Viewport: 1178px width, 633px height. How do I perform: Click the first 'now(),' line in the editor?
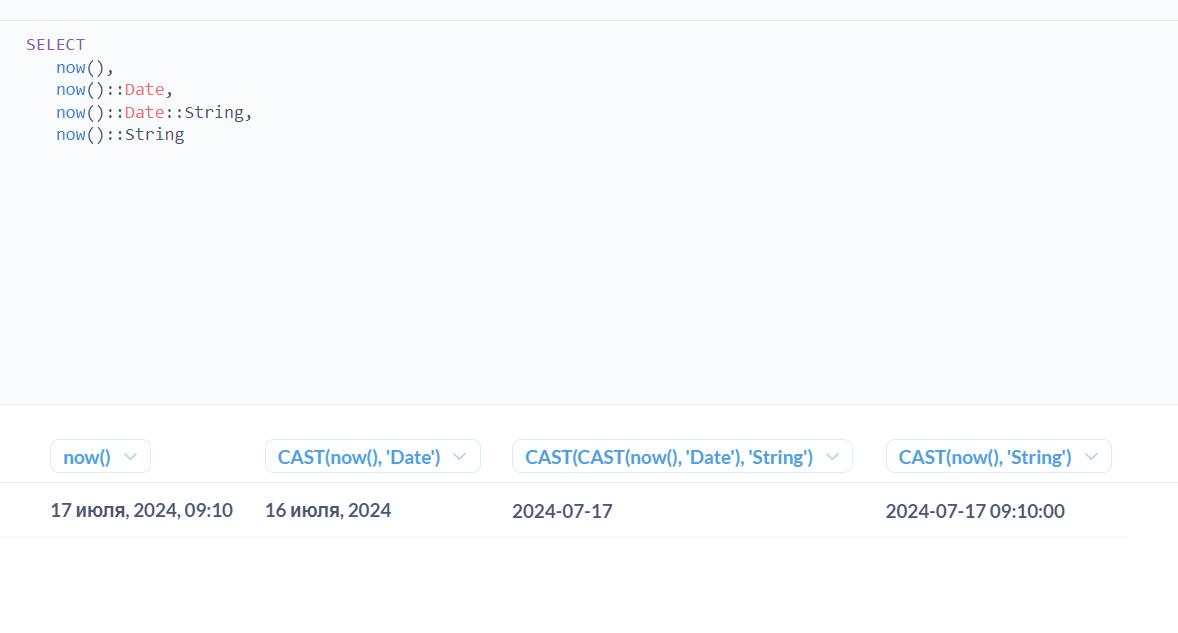tap(85, 68)
